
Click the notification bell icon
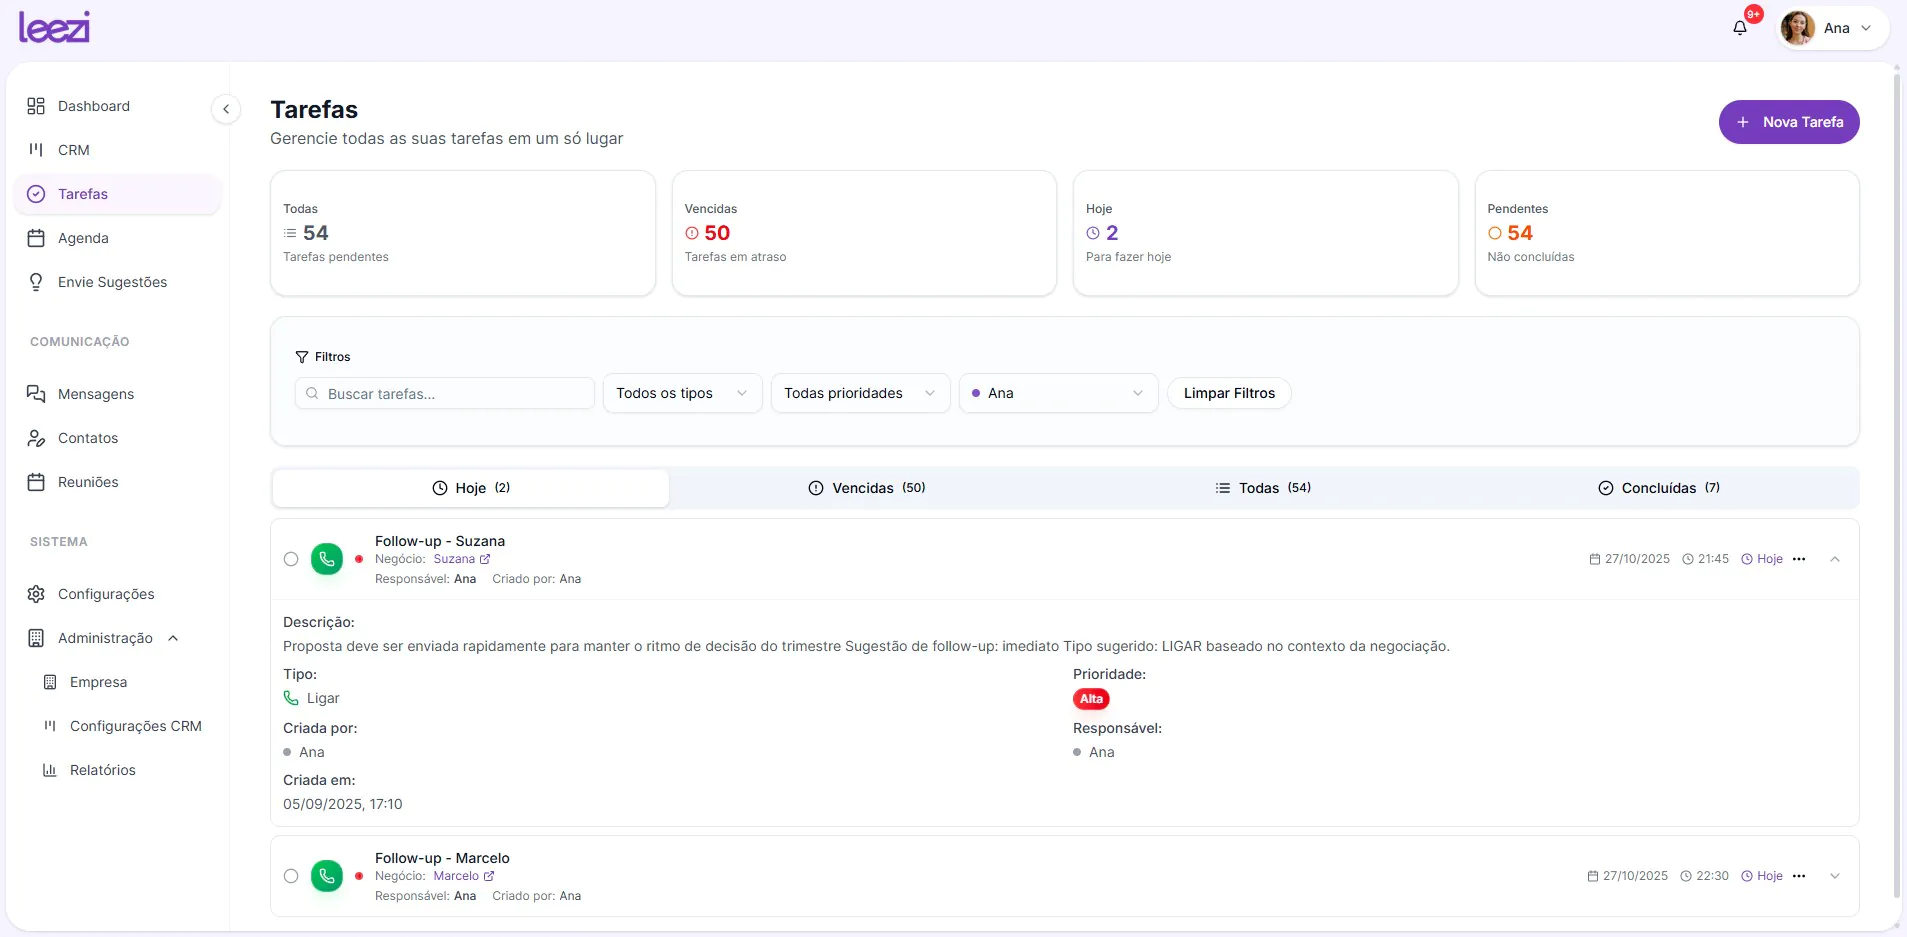pyautogui.click(x=1739, y=28)
